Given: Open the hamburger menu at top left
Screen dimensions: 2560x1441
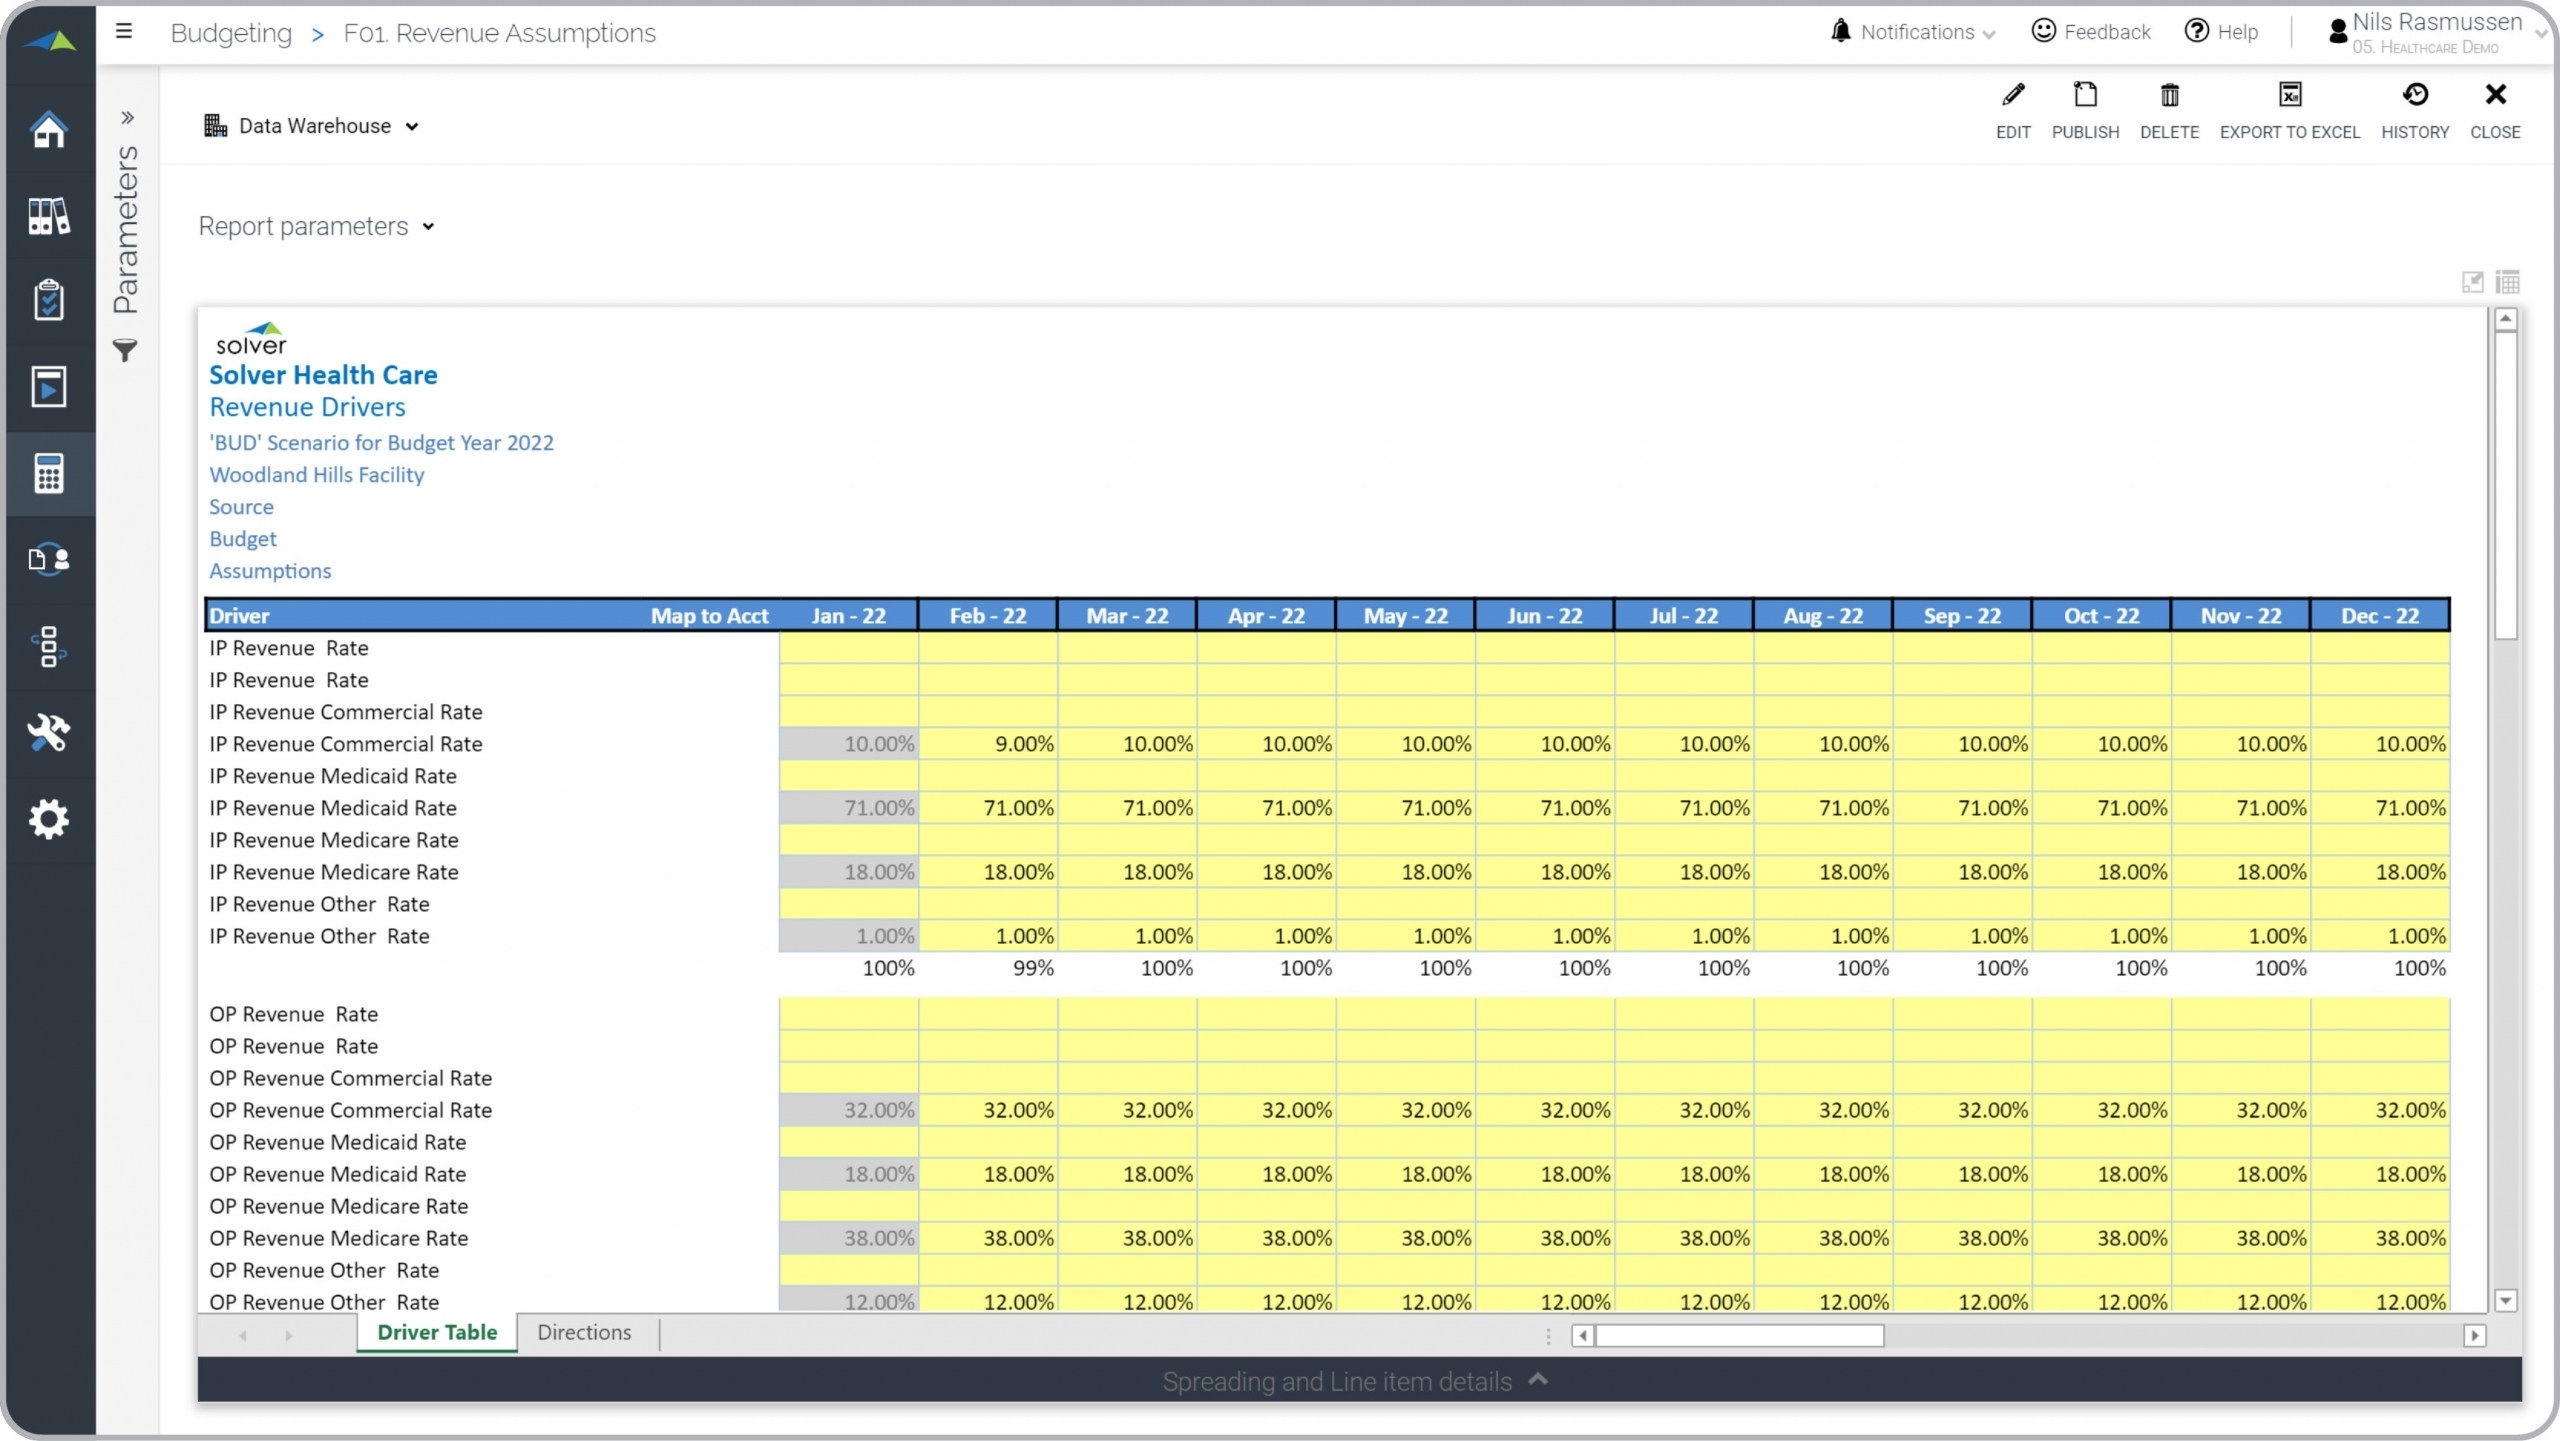Looking at the screenshot, I should click(123, 31).
